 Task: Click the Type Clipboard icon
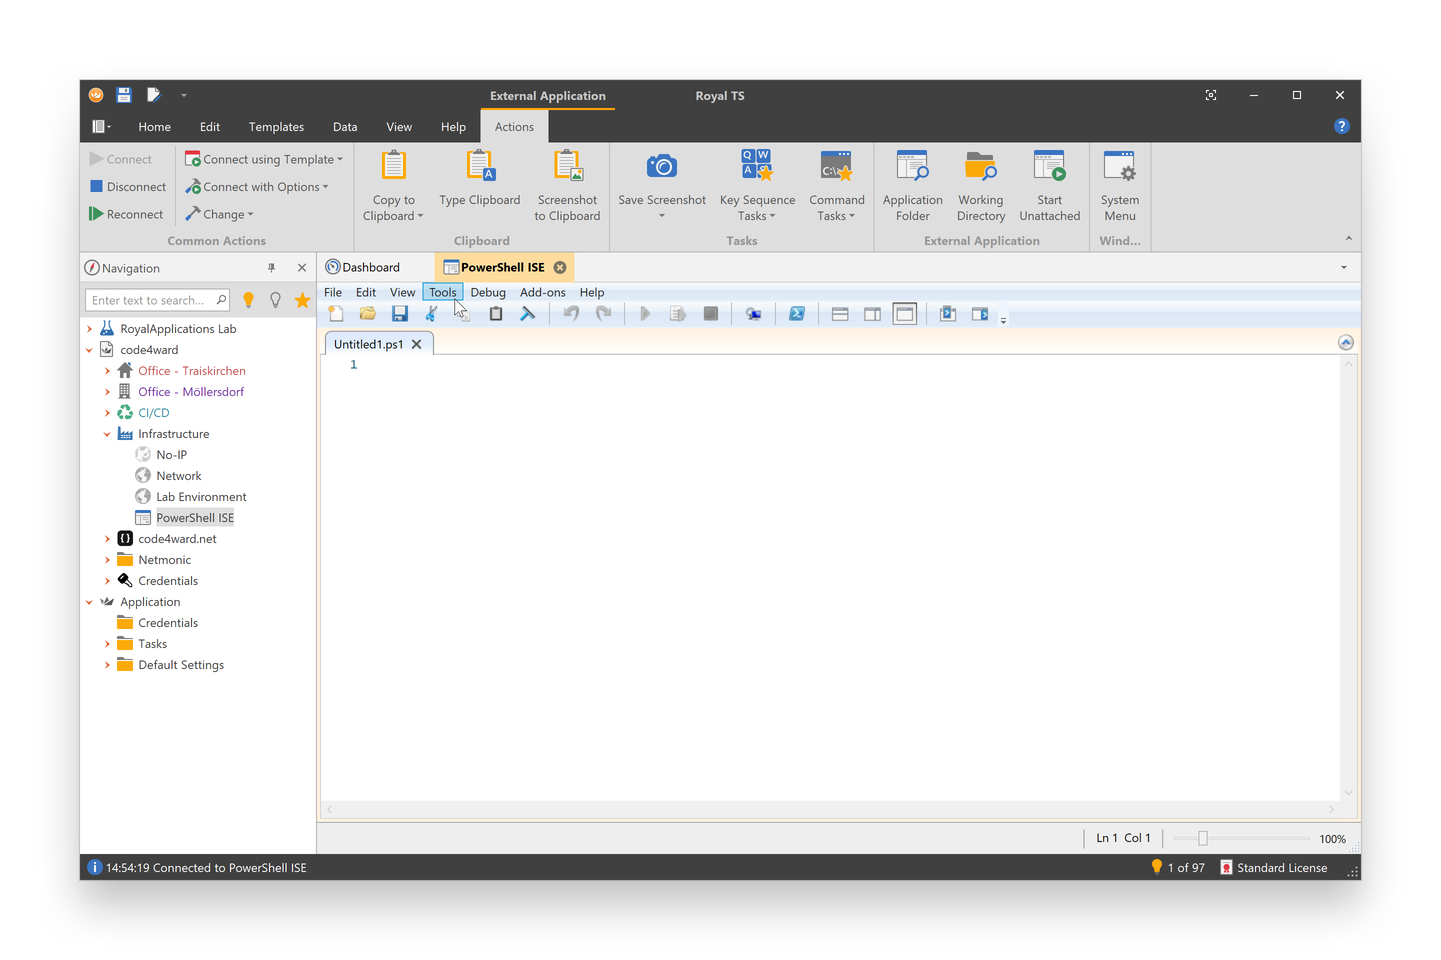pos(480,165)
